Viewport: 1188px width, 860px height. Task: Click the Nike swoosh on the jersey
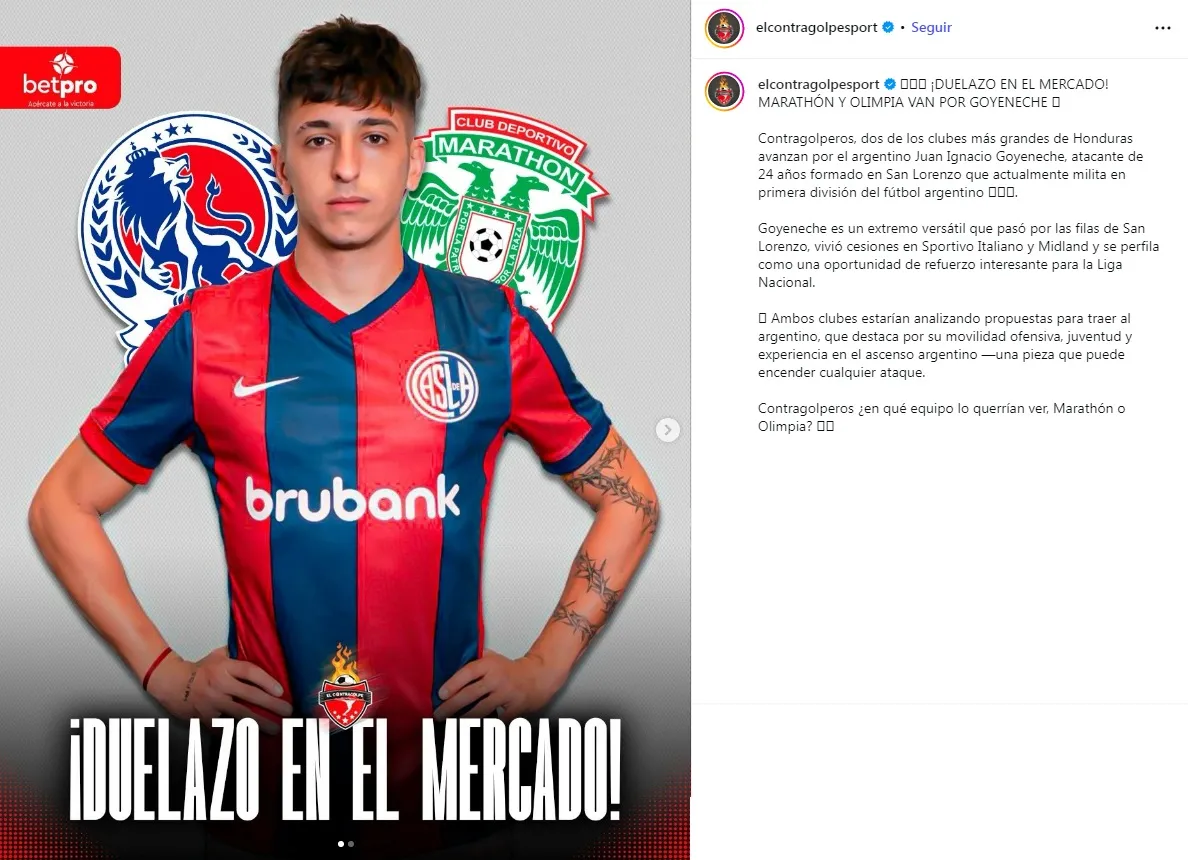point(265,386)
